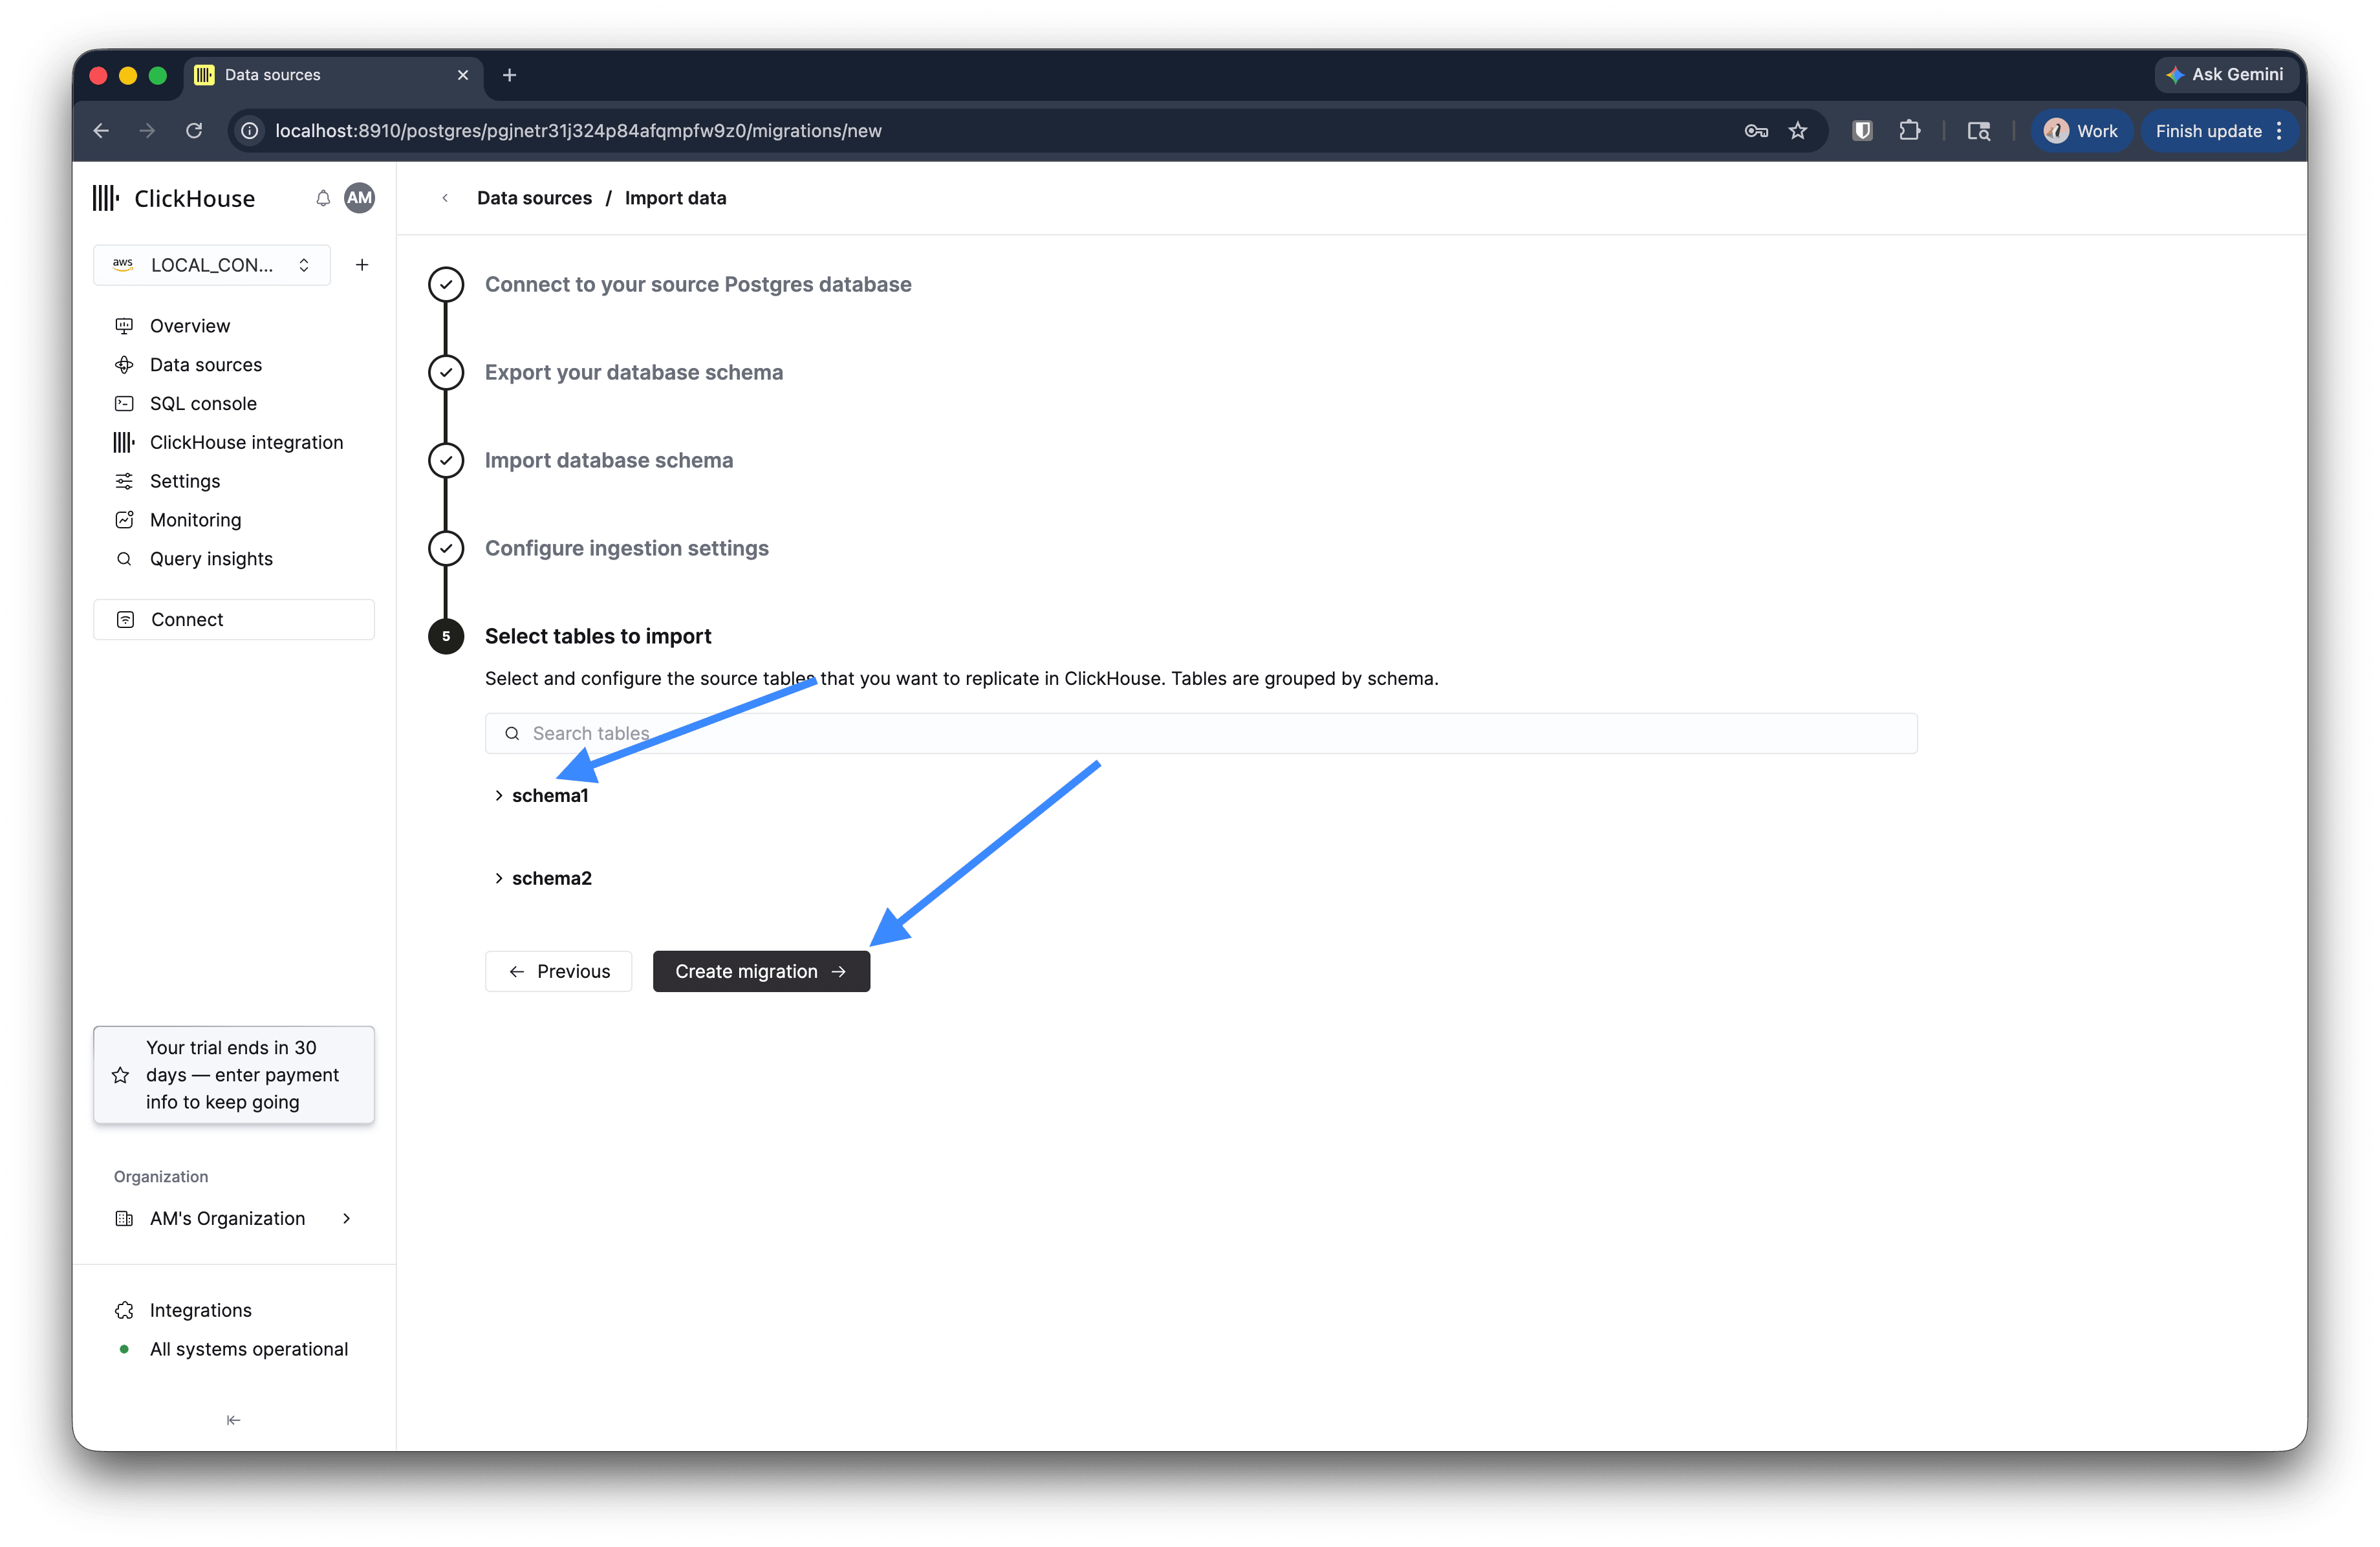Click the trial payment info banner

pos(234,1075)
